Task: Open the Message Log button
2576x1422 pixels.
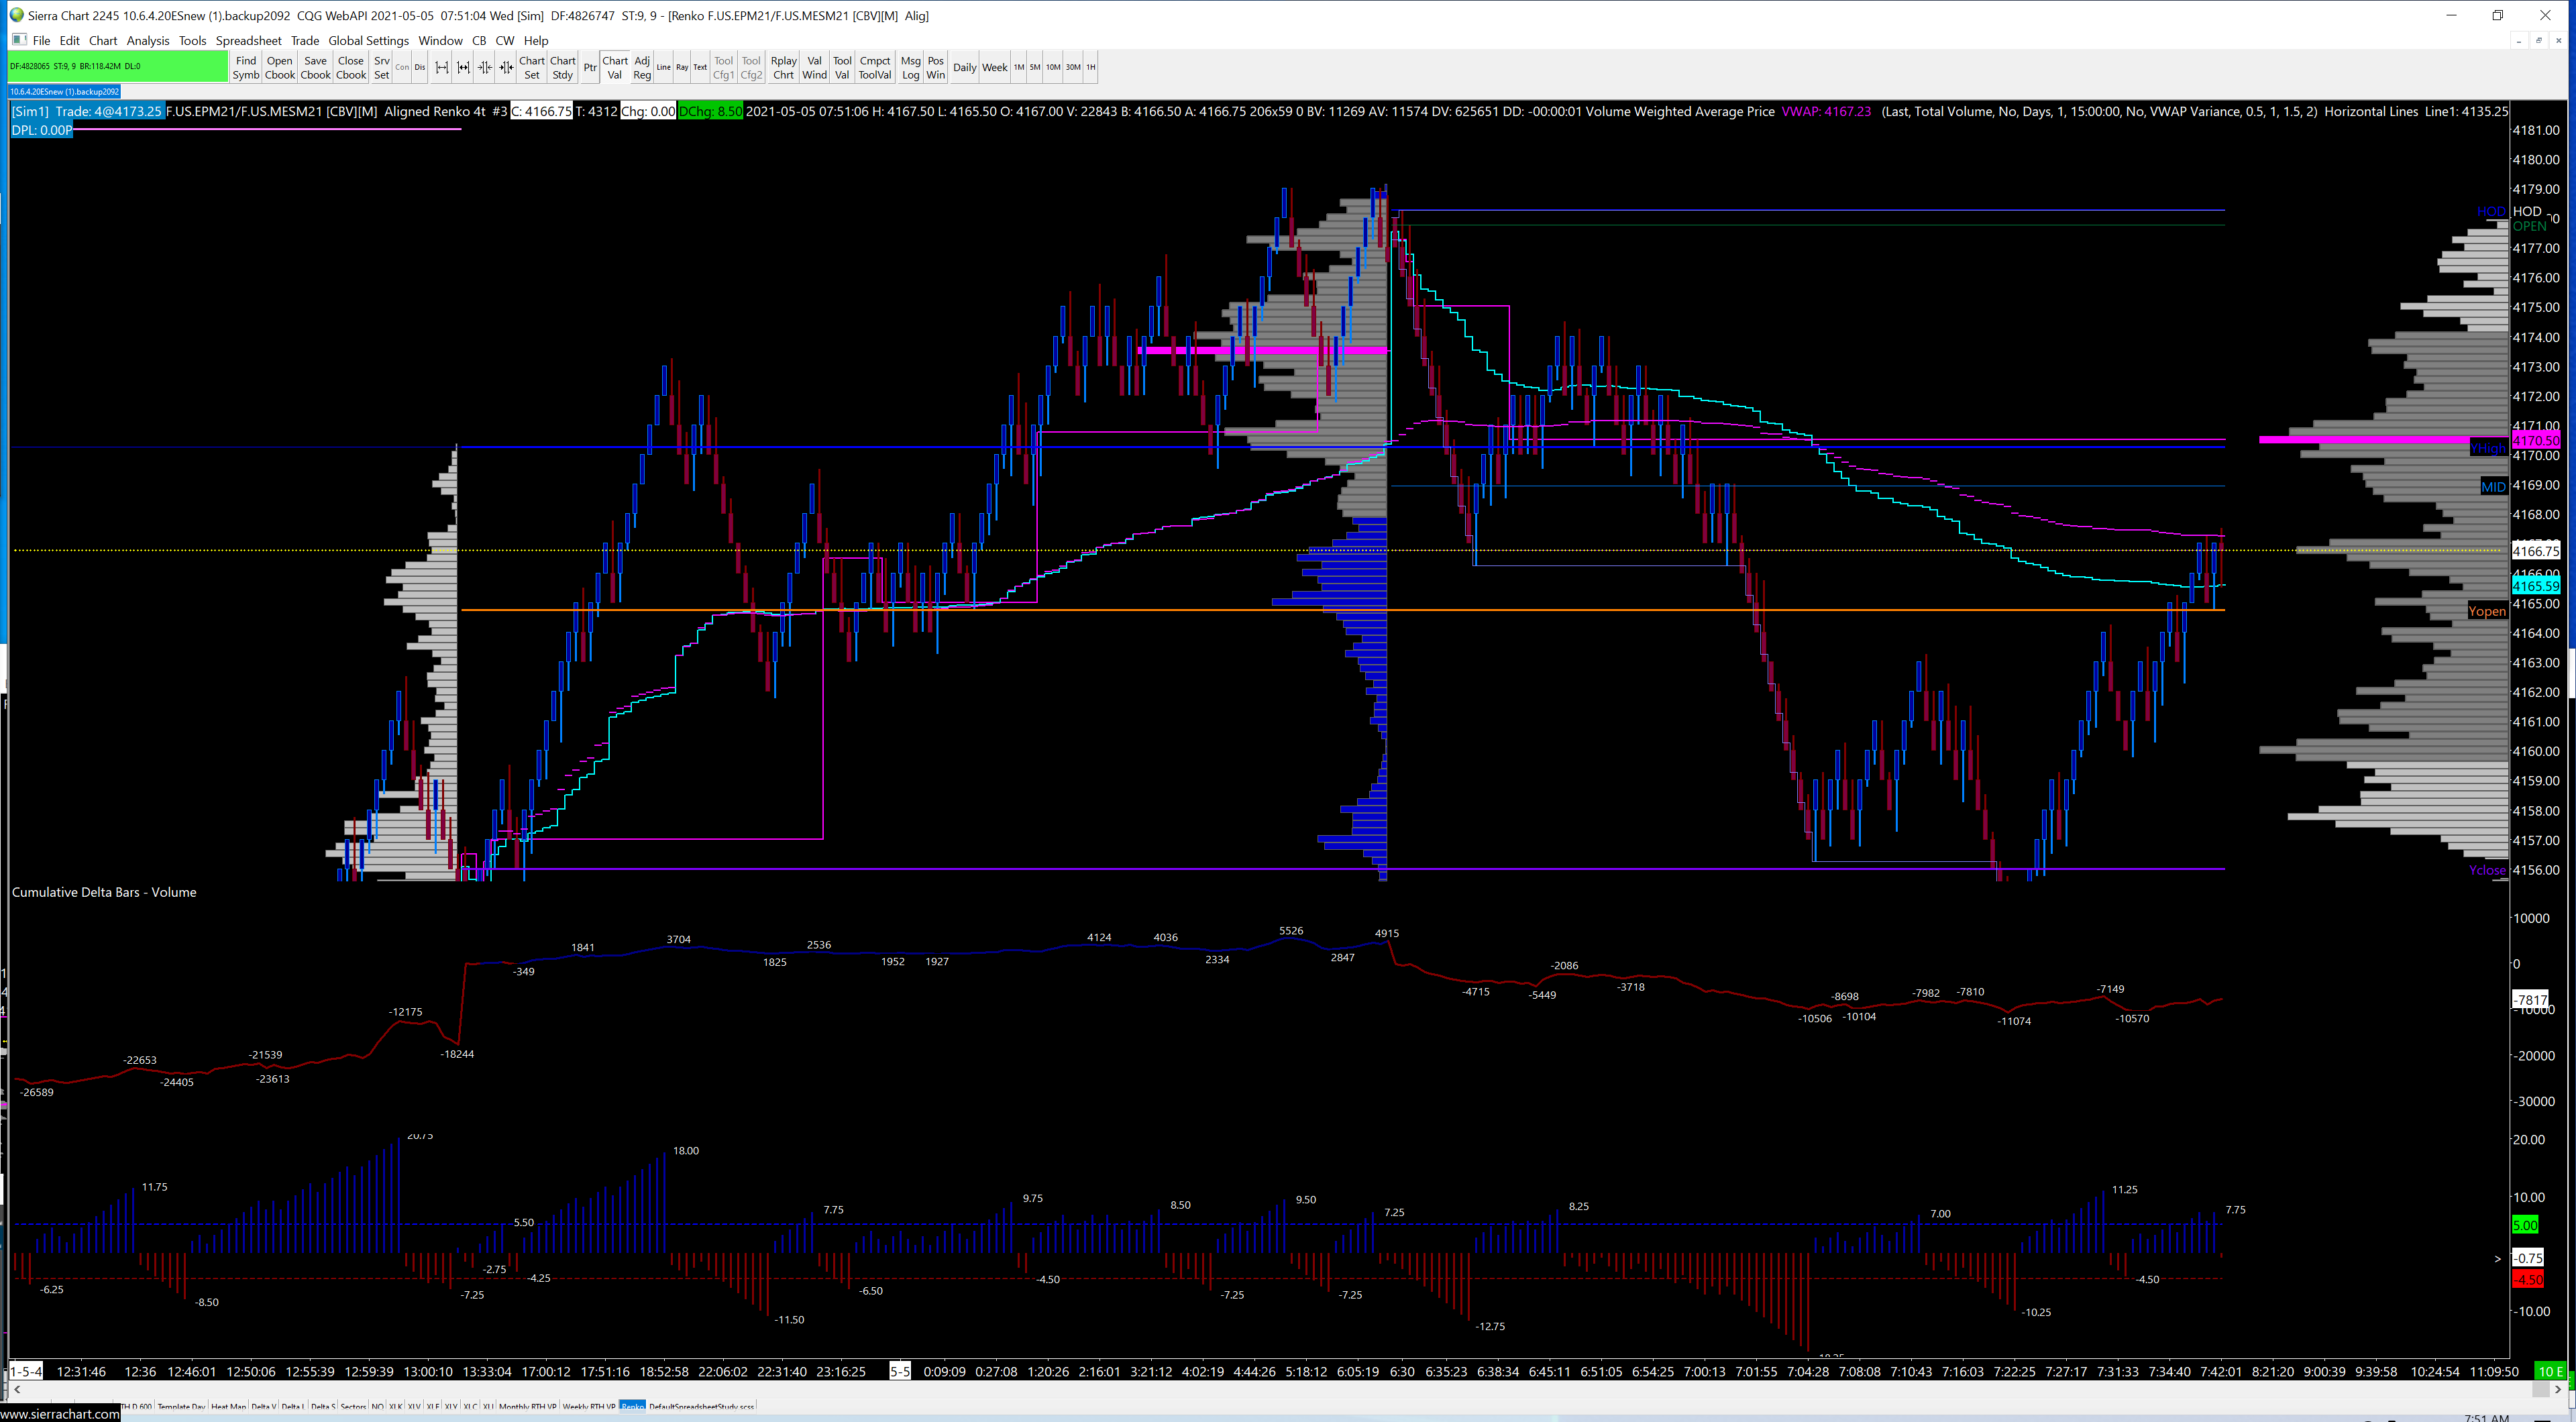Action: pos(910,67)
